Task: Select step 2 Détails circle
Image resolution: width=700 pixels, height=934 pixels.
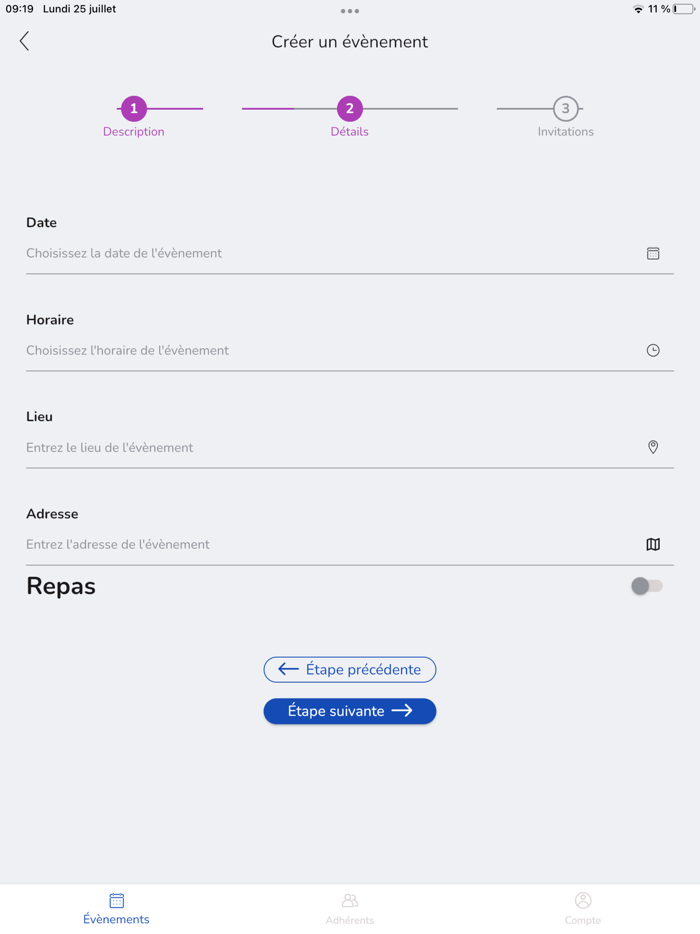Action: (x=349, y=109)
